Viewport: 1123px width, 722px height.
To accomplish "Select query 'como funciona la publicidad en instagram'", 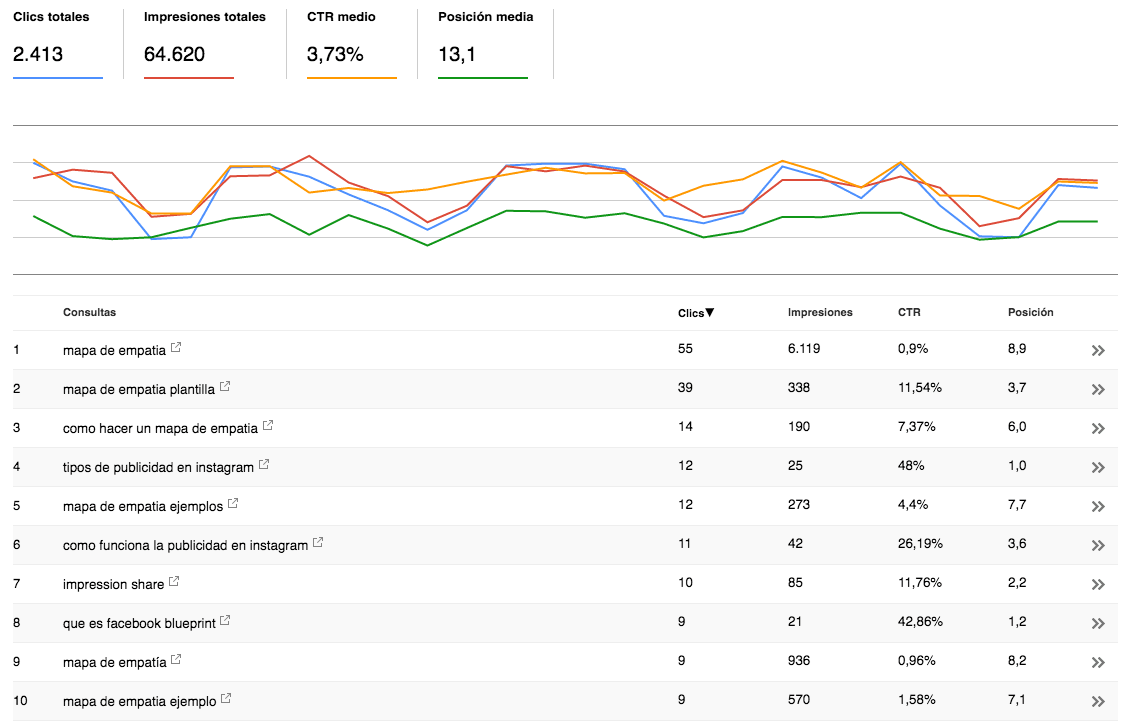I will pyautogui.click(x=185, y=546).
